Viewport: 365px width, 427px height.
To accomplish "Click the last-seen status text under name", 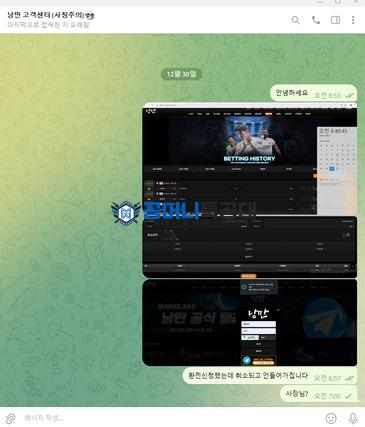I will (x=48, y=25).
